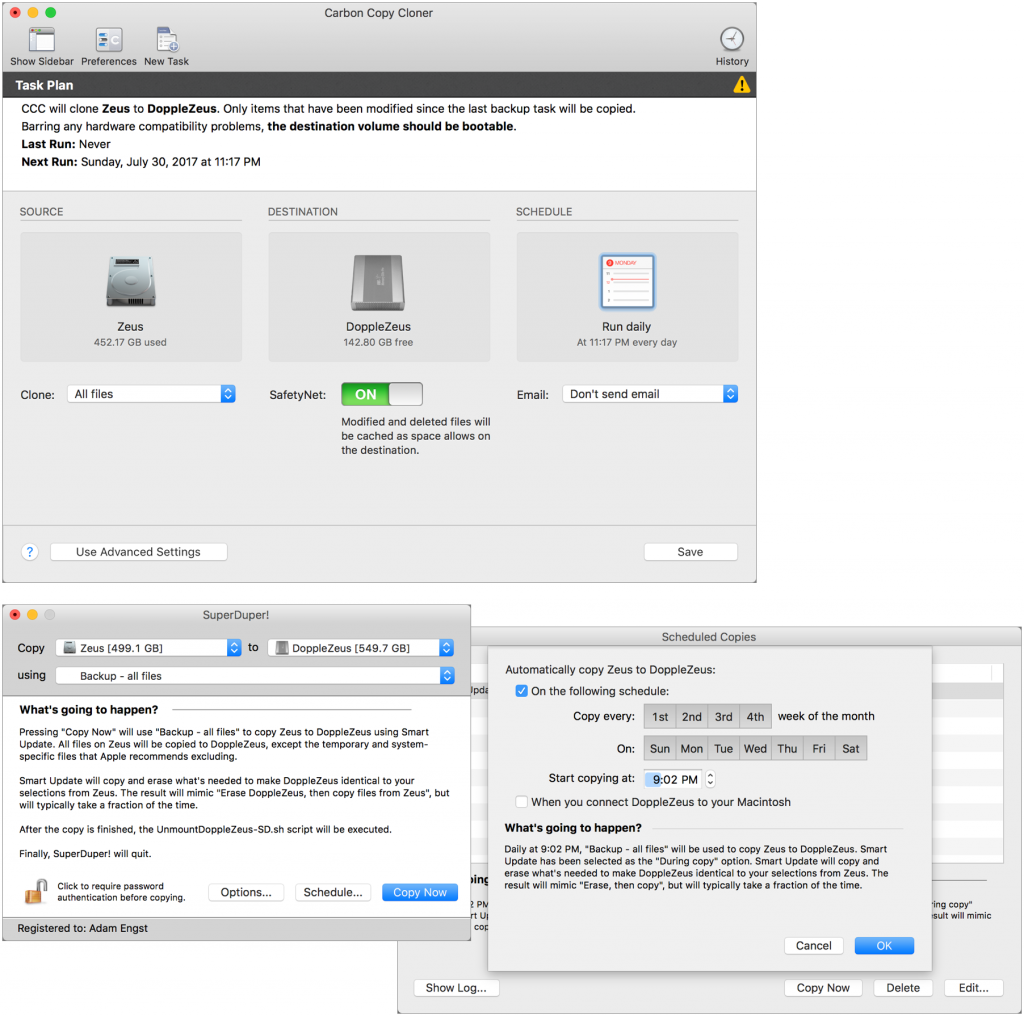Toggle Wed in the copy days

point(756,748)
